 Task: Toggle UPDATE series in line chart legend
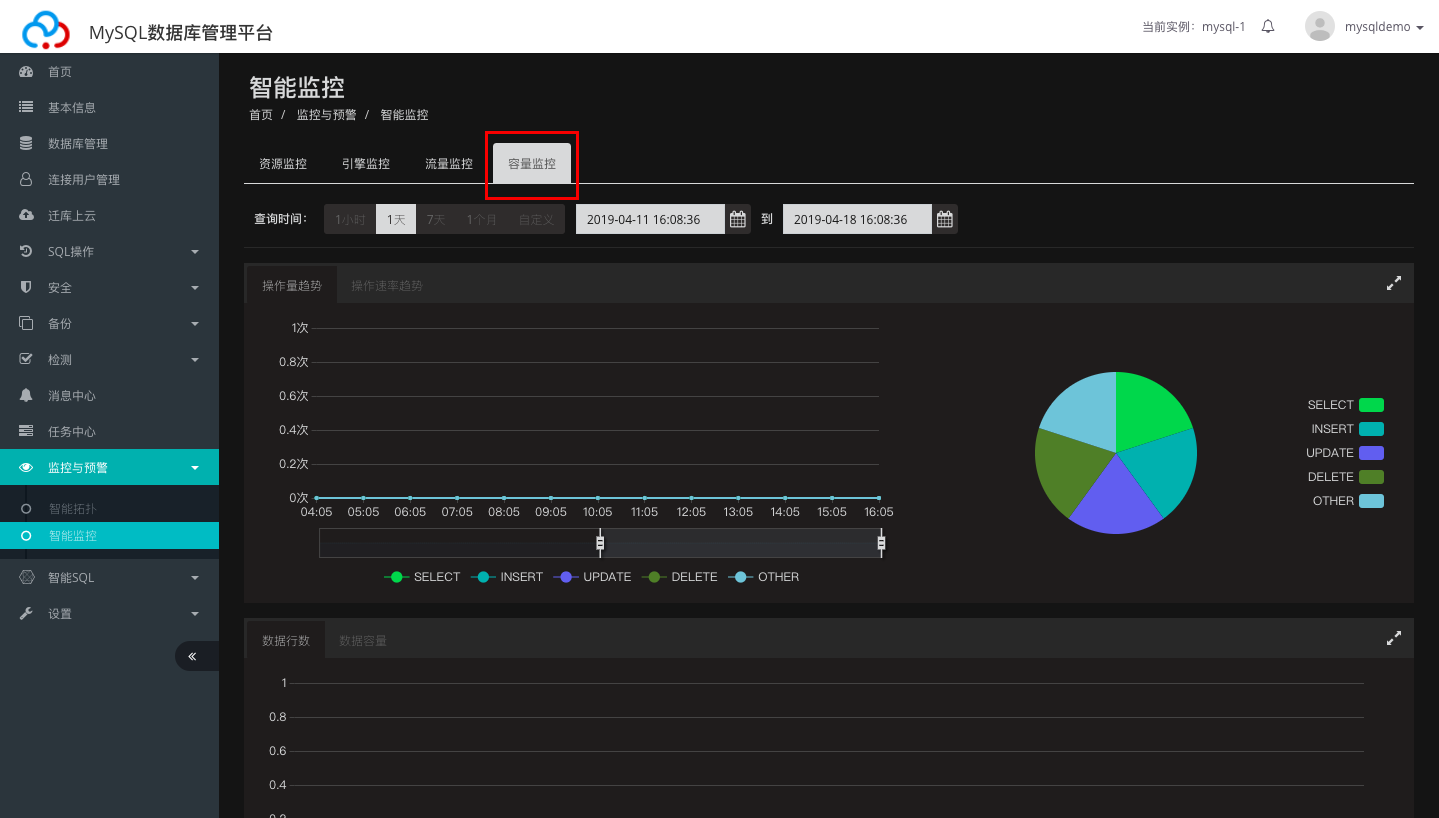pyautogui.click(x=592, y=577)
